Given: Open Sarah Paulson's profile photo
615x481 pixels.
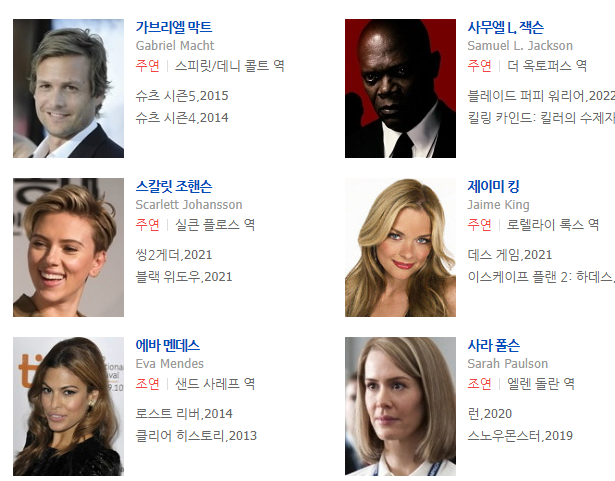Looking at the screenshot, I should click(400, 406).
